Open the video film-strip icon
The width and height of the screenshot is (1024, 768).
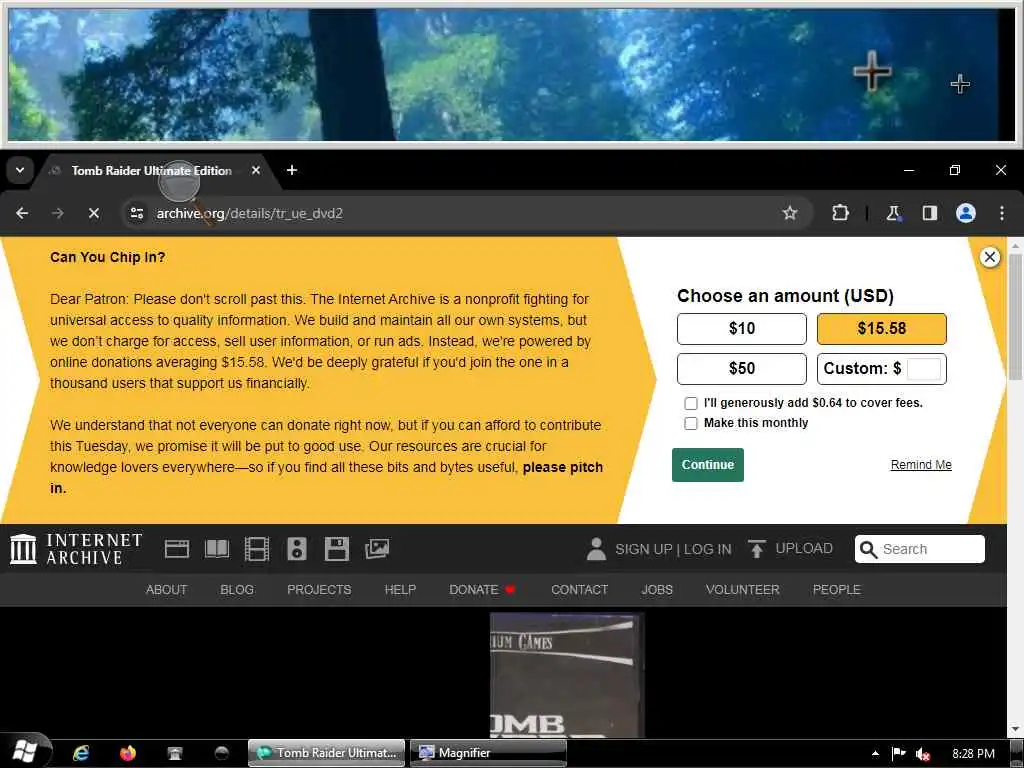point(257,549)
